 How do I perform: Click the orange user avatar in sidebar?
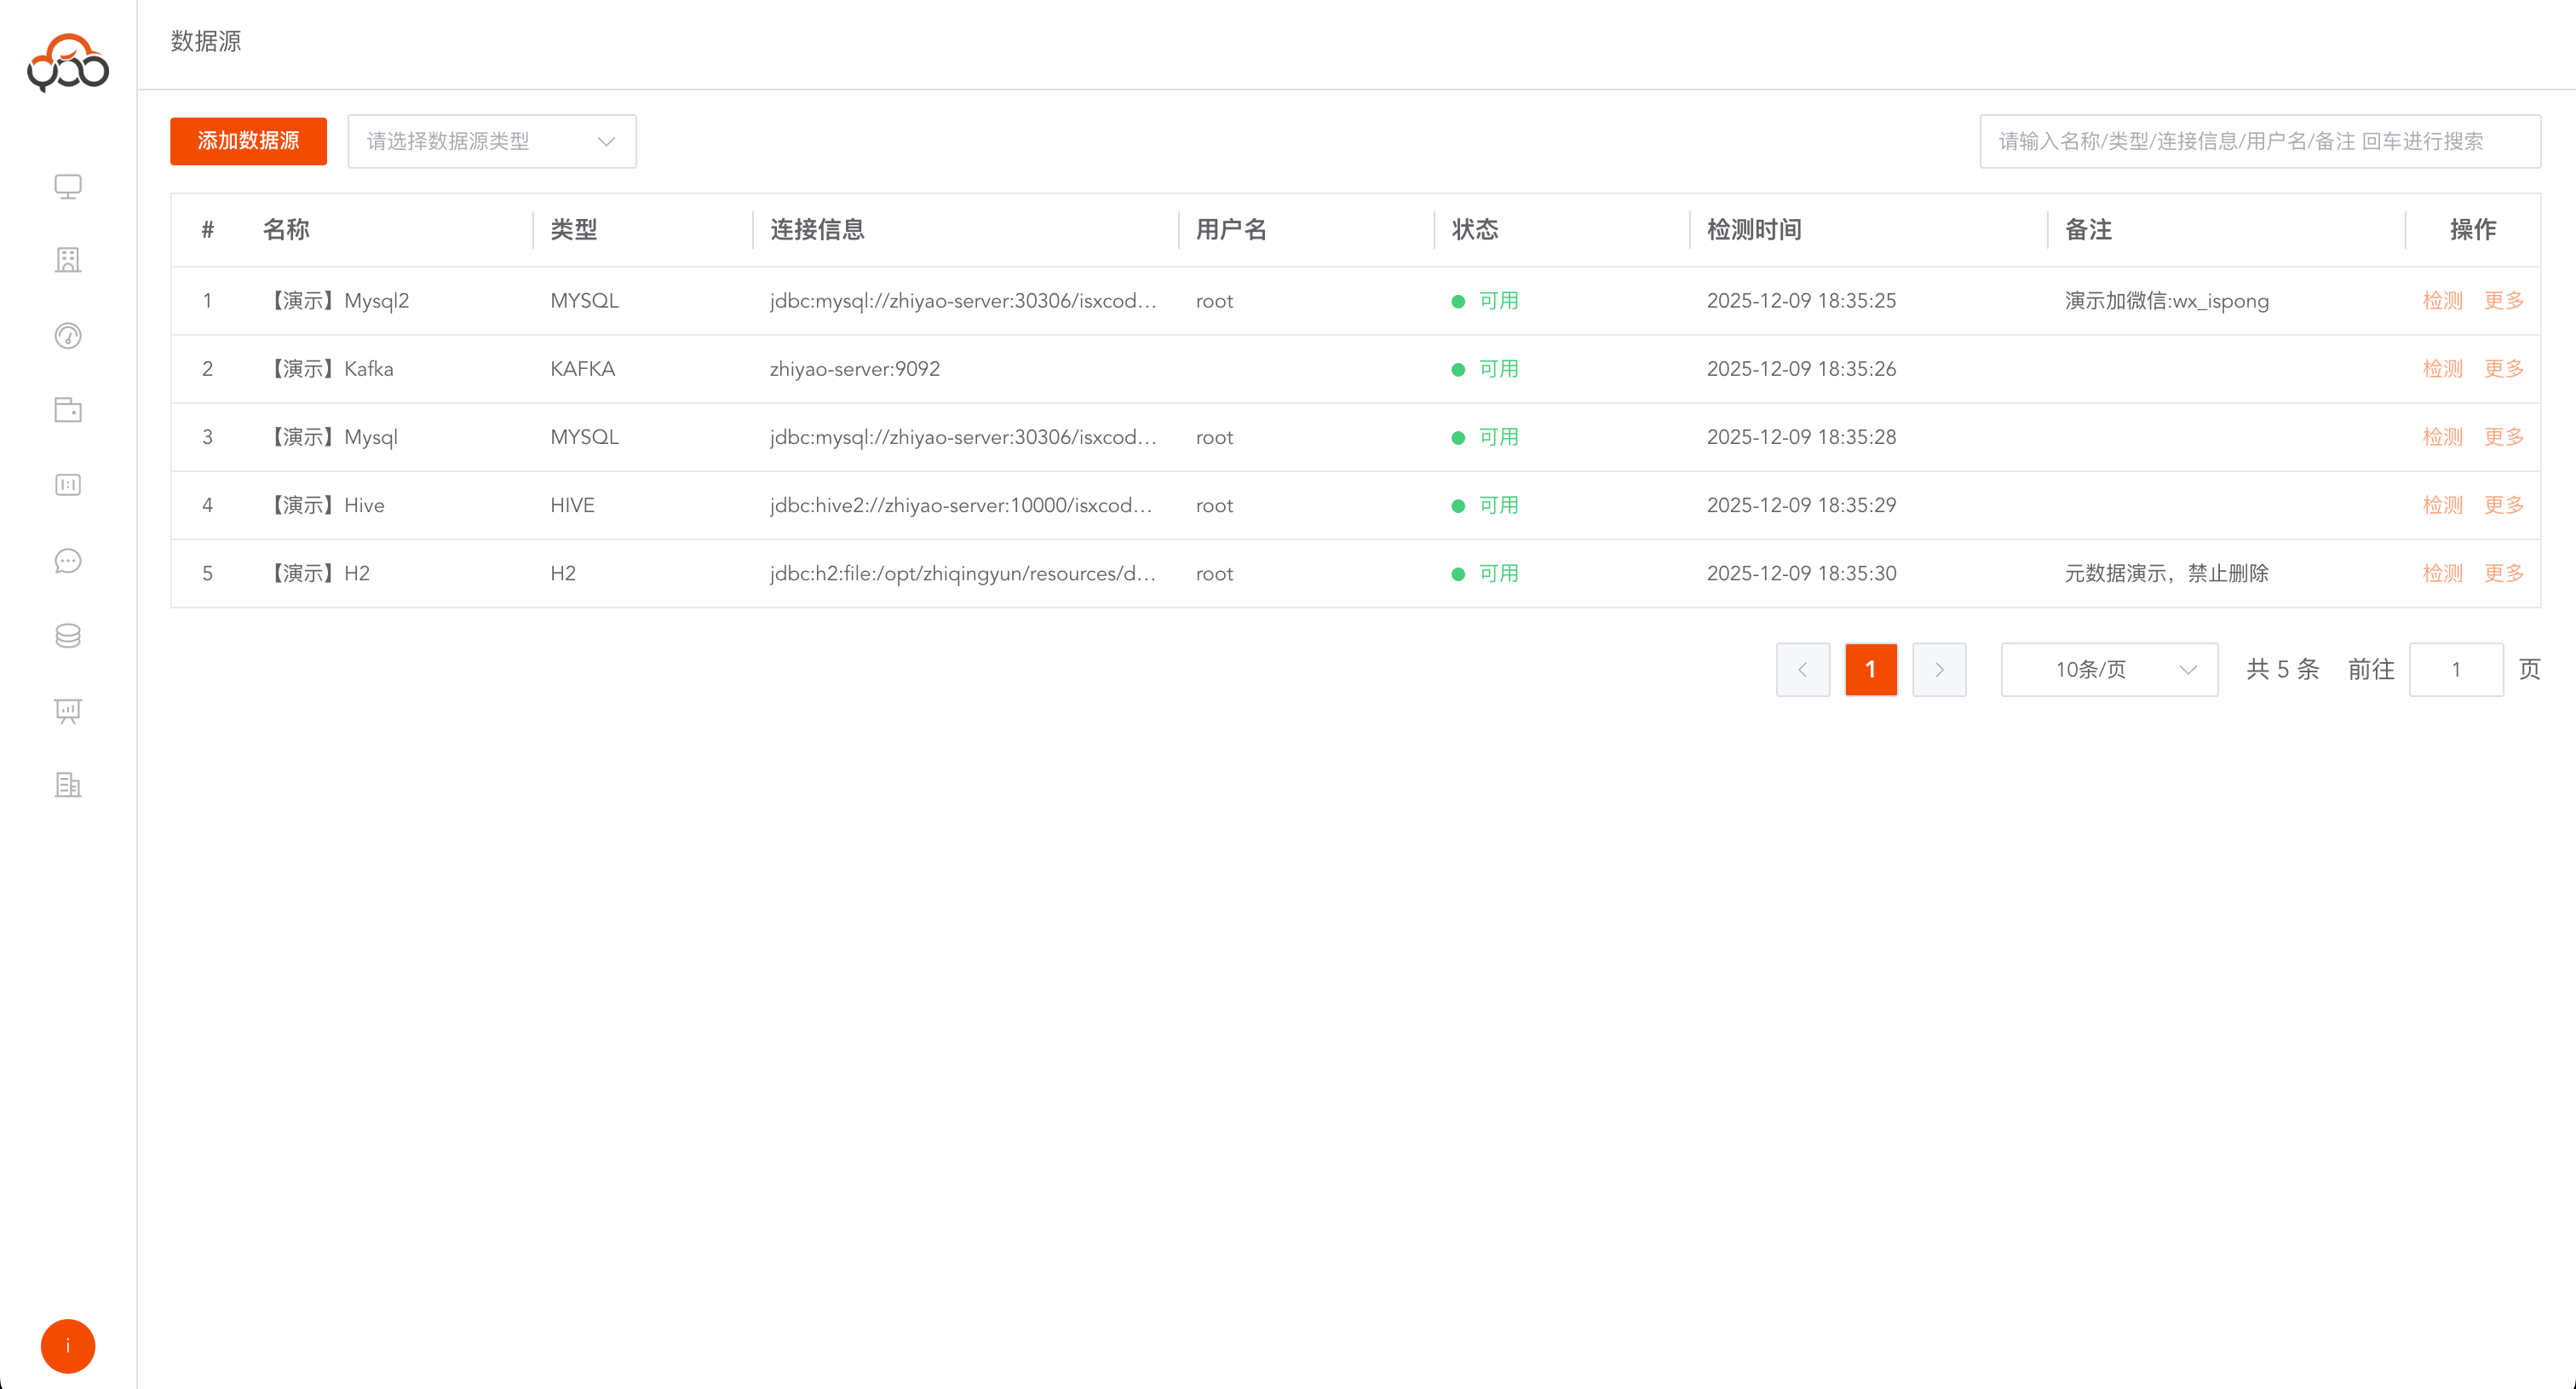click(x=68, y=1346)
